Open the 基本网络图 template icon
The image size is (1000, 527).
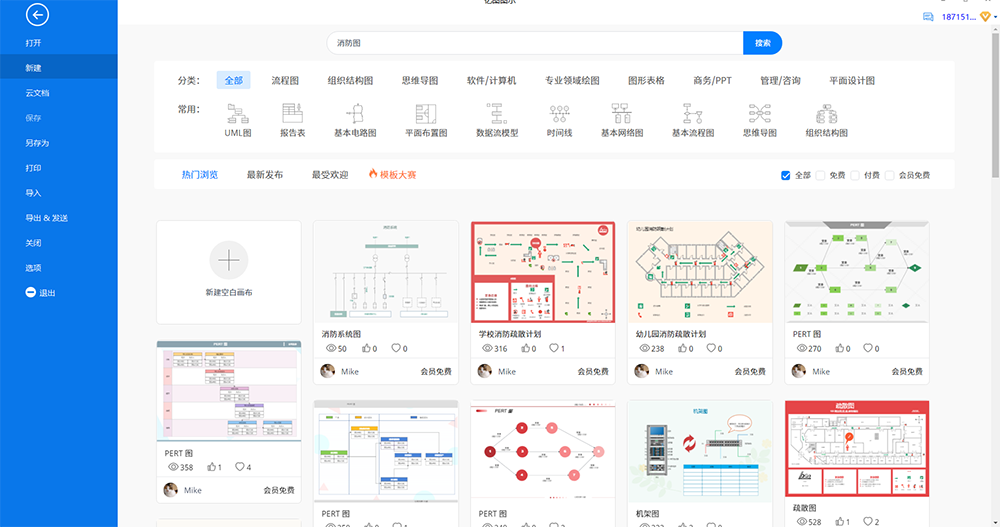pyautogui.click(x=622, y=114)
